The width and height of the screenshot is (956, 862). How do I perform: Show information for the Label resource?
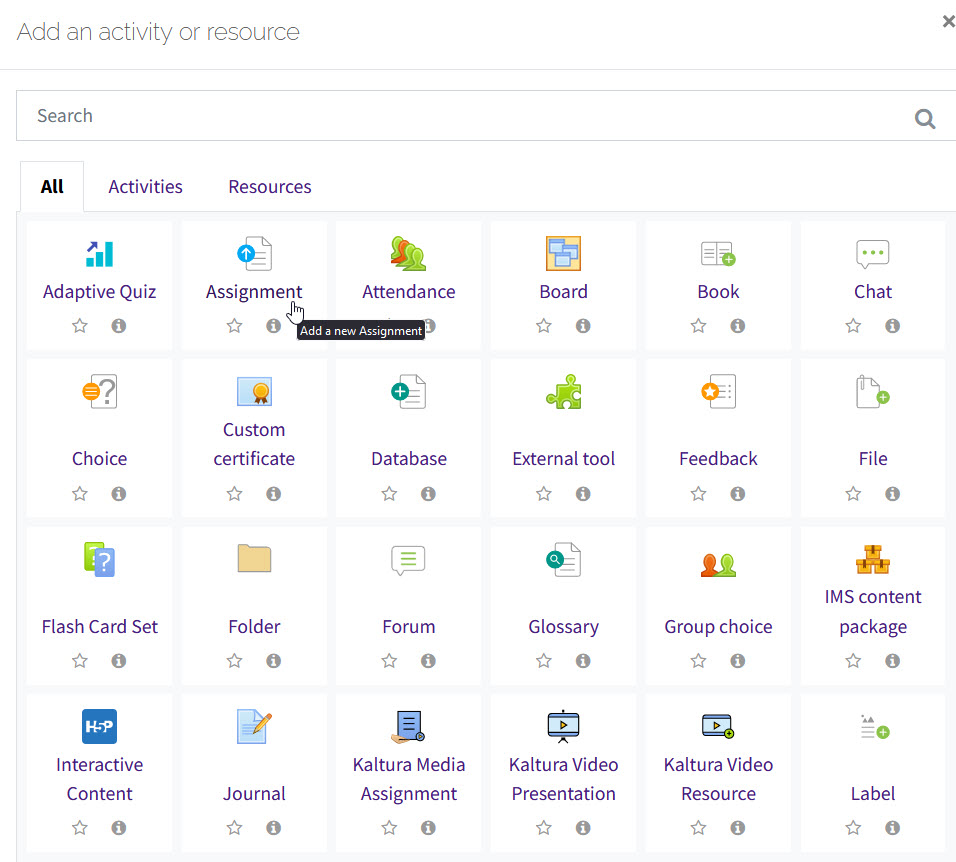point(892,828)
